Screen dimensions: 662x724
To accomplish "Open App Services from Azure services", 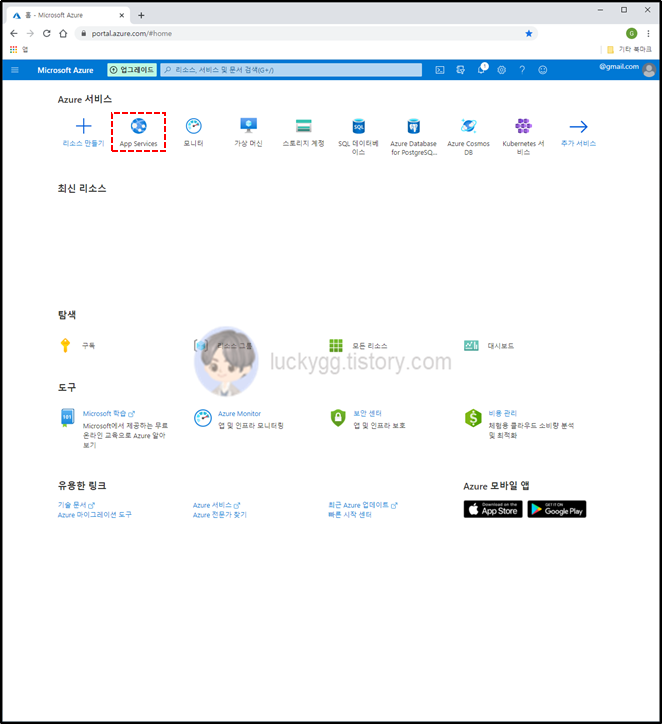I will tap(138, 132).
